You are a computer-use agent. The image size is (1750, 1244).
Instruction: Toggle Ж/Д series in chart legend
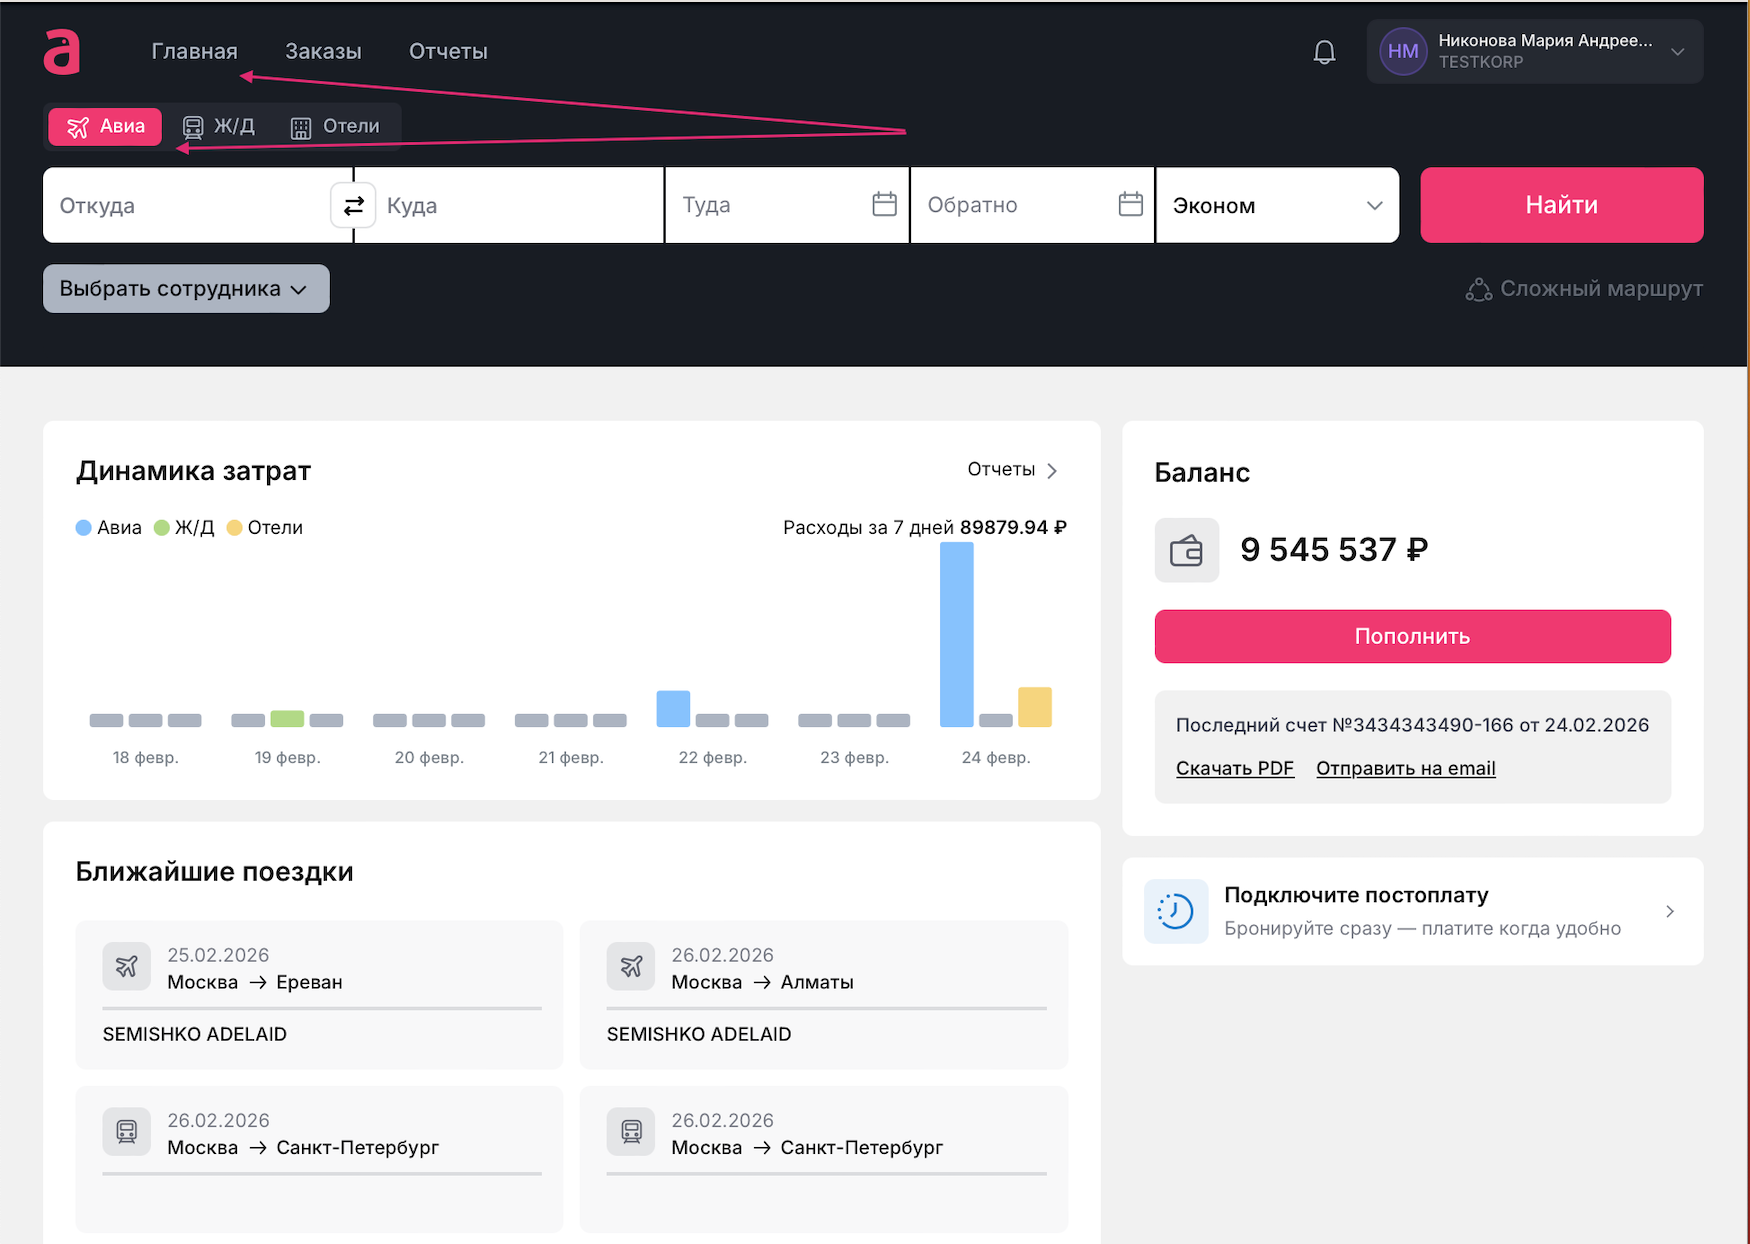click(x=184, y=527)
